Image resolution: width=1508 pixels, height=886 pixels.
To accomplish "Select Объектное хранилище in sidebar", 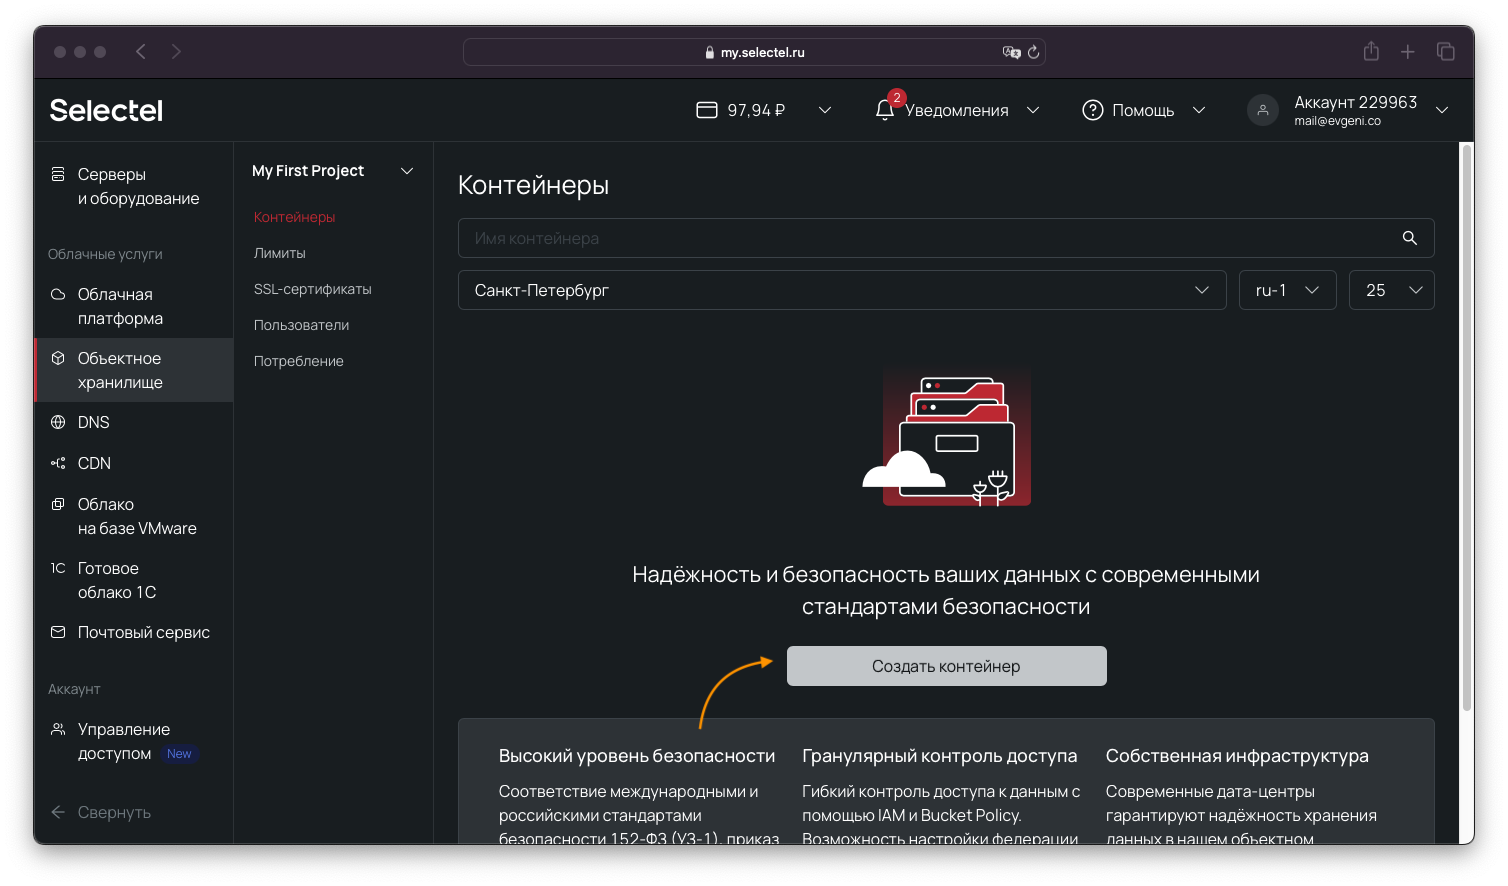I will (134, 370).
